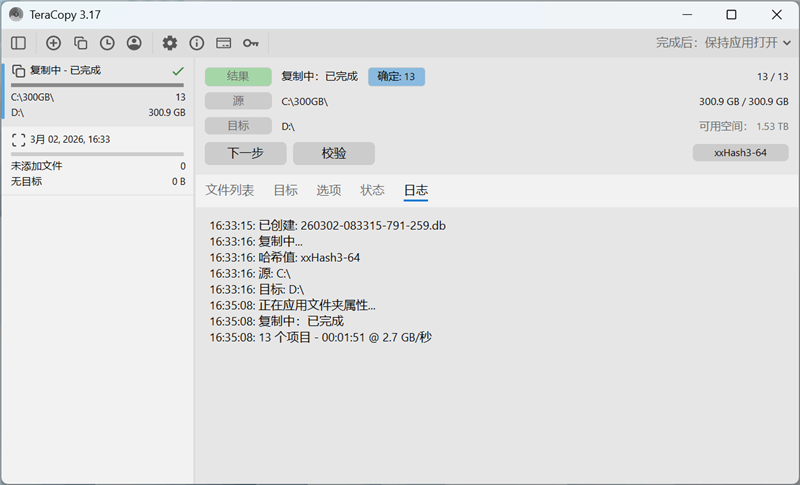Click the empty task progress bar

pos(97,154)
